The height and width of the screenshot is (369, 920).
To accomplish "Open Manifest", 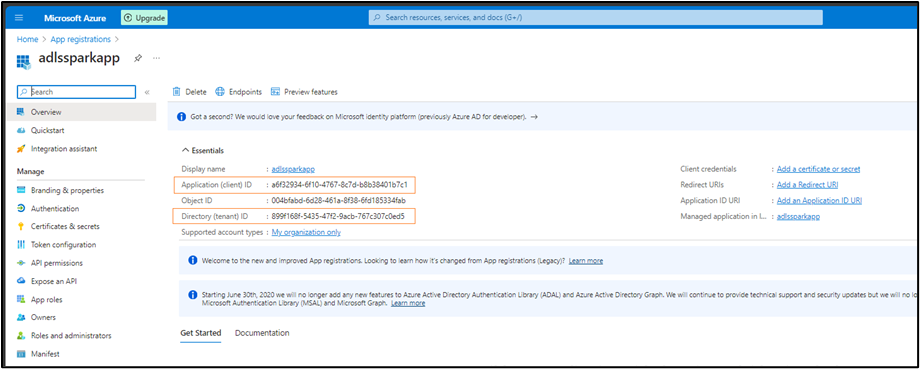I will point(45,354).
